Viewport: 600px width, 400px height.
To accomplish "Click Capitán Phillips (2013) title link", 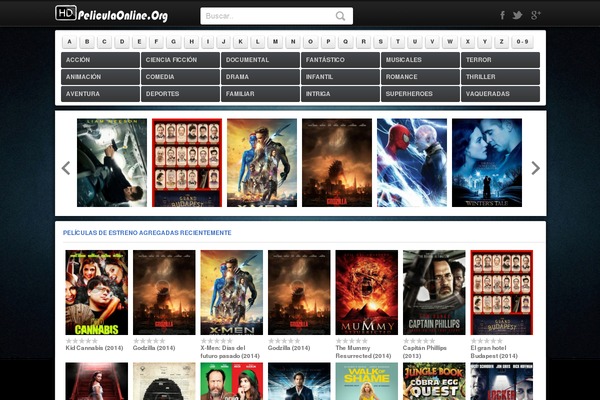I will point(425,352).
